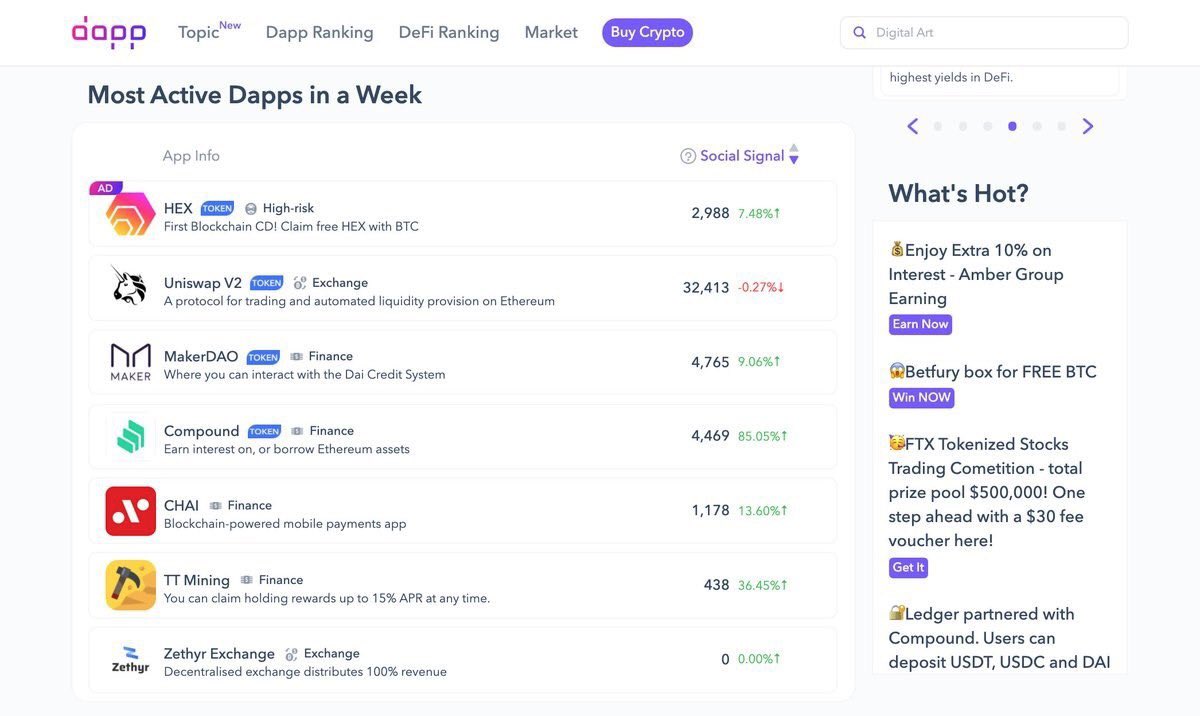
Task: Click MakerDAO description about Dai Credit System
Action: coord(305,375)
